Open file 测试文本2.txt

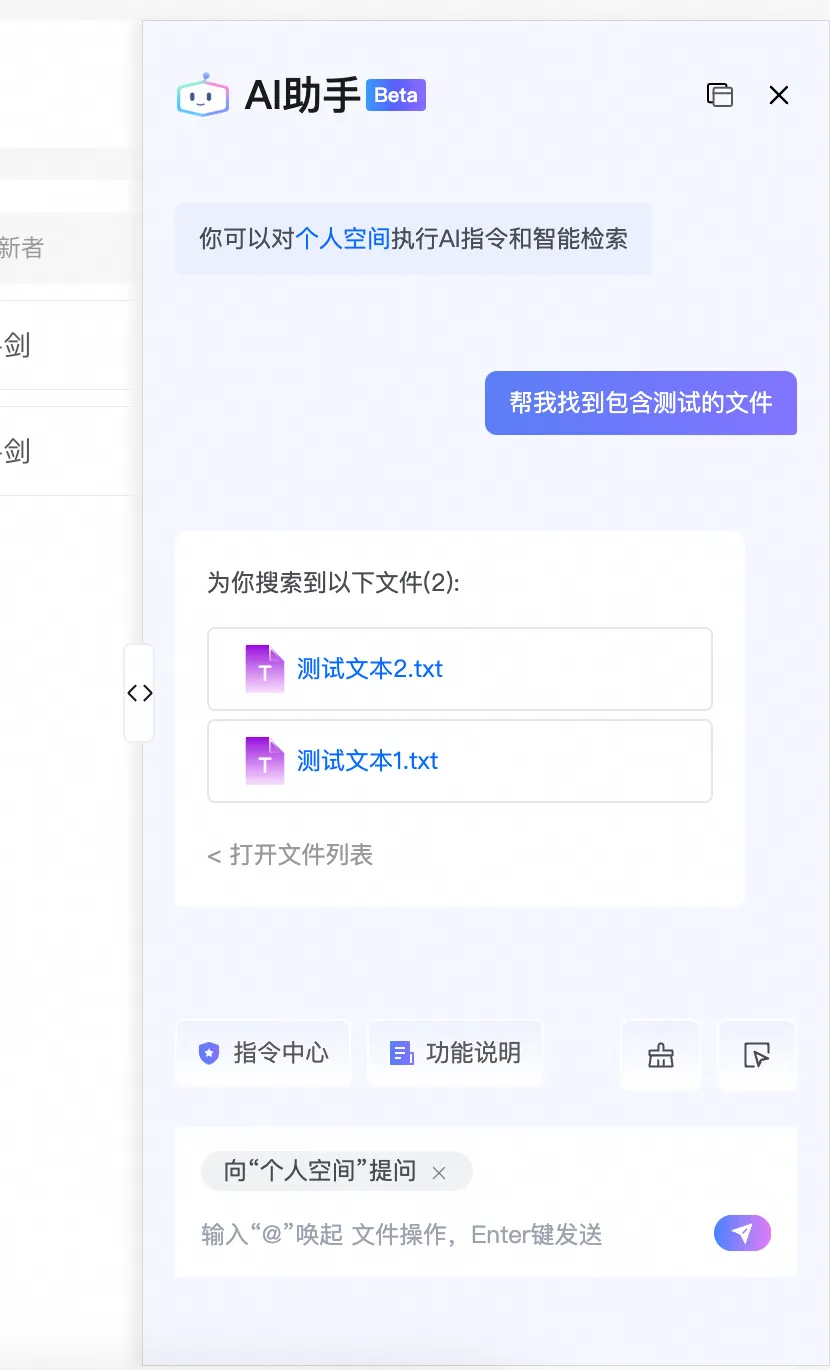370,669
